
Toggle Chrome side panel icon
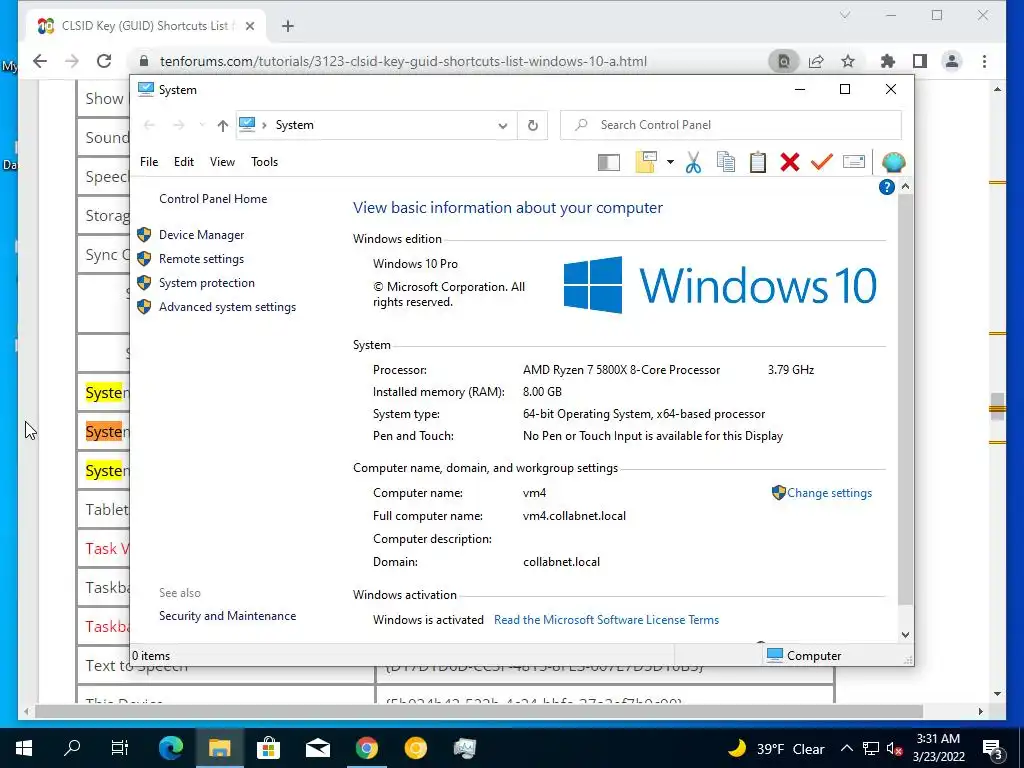coord(920,61)
